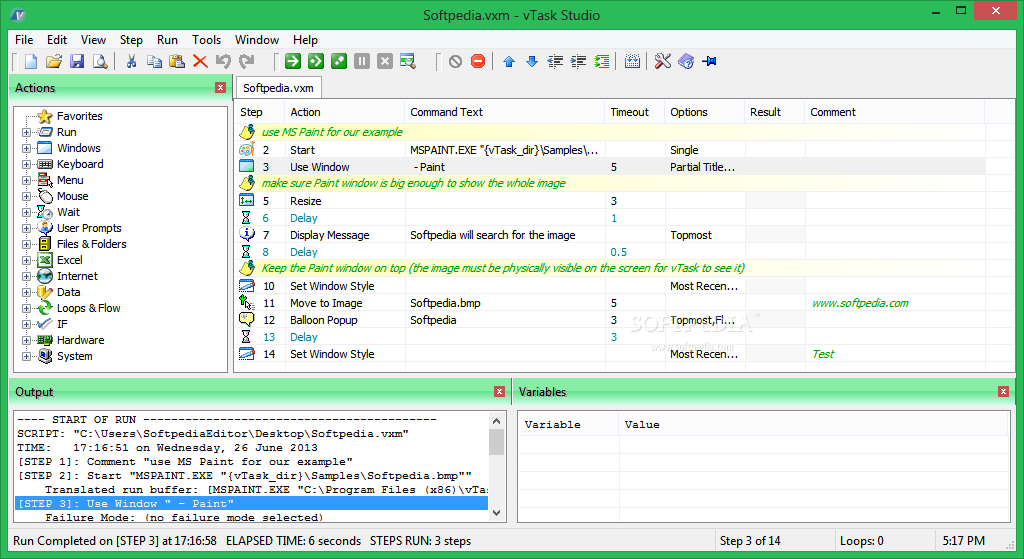Create a new script file

click(31, 61)
